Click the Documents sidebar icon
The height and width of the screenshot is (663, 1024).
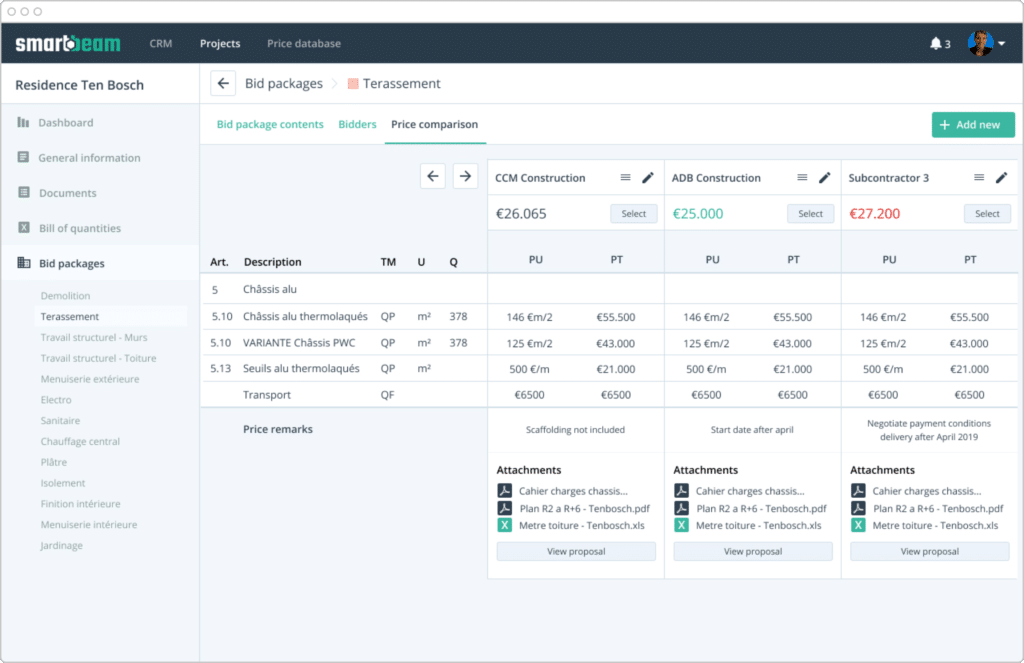22,192
